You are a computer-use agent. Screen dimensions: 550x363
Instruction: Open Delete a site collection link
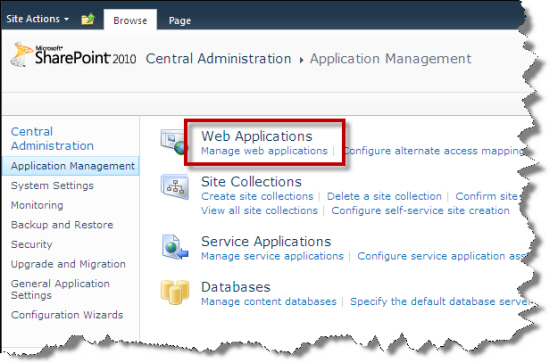(384, 196)
